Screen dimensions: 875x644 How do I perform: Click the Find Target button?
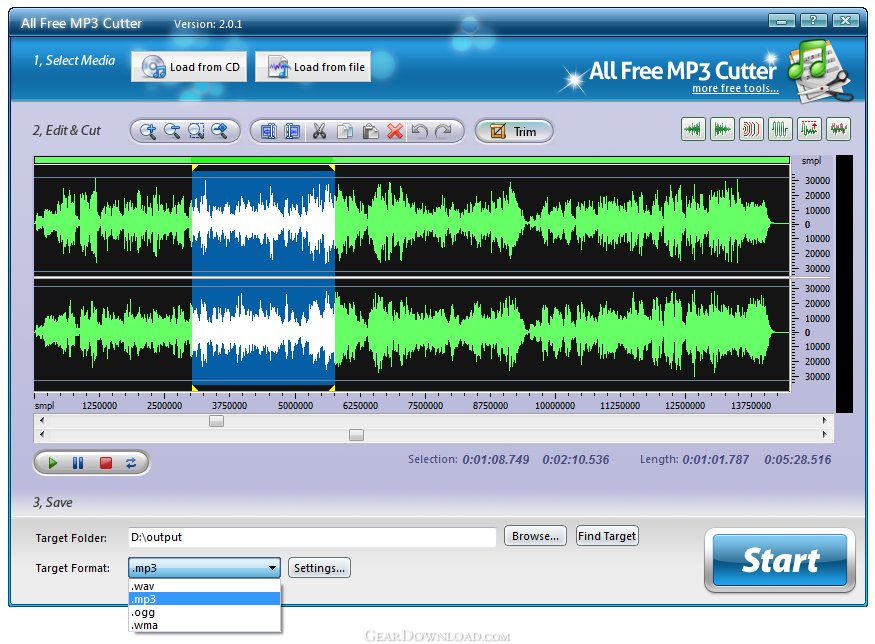coord(607,536)
